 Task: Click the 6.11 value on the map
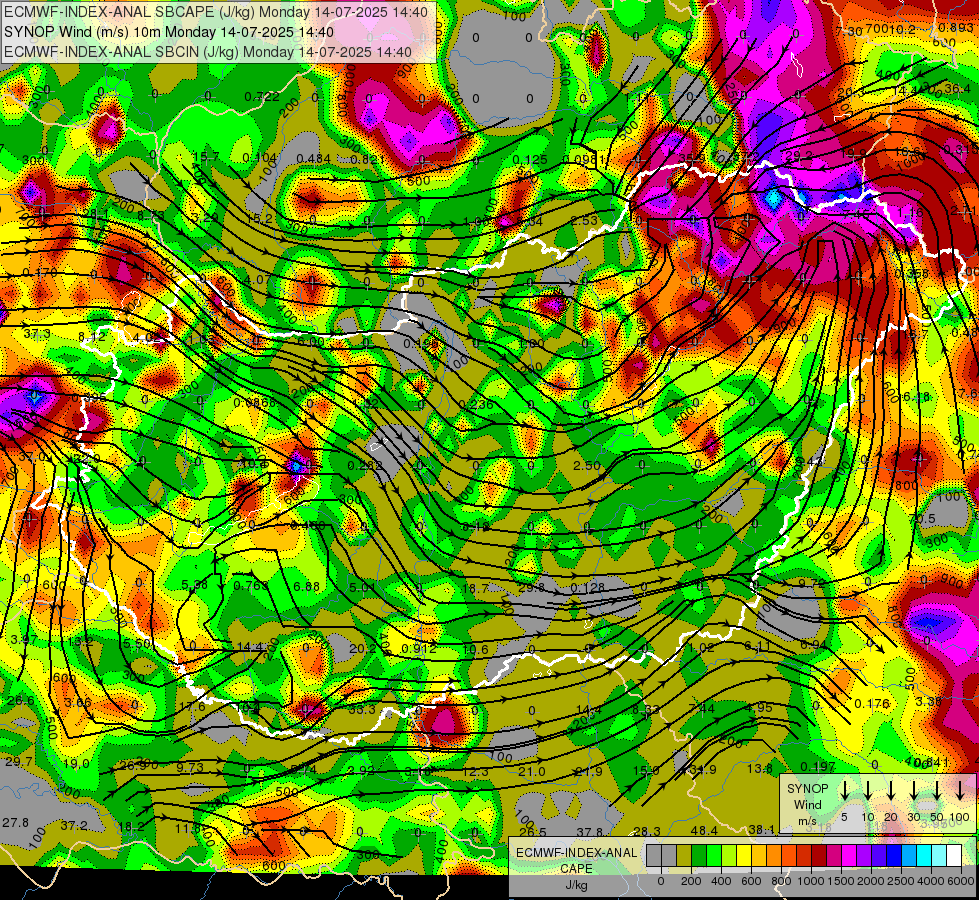pyautogui.click(x=756, y=646)
